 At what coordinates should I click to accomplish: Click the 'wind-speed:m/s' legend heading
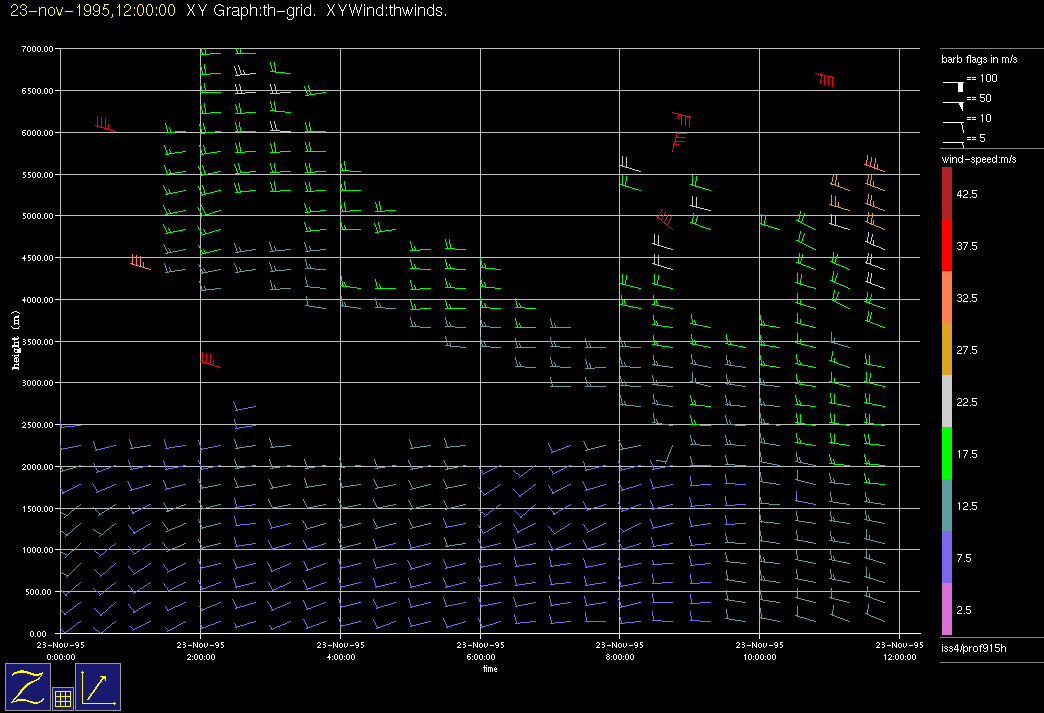click(x=977, y=160)
